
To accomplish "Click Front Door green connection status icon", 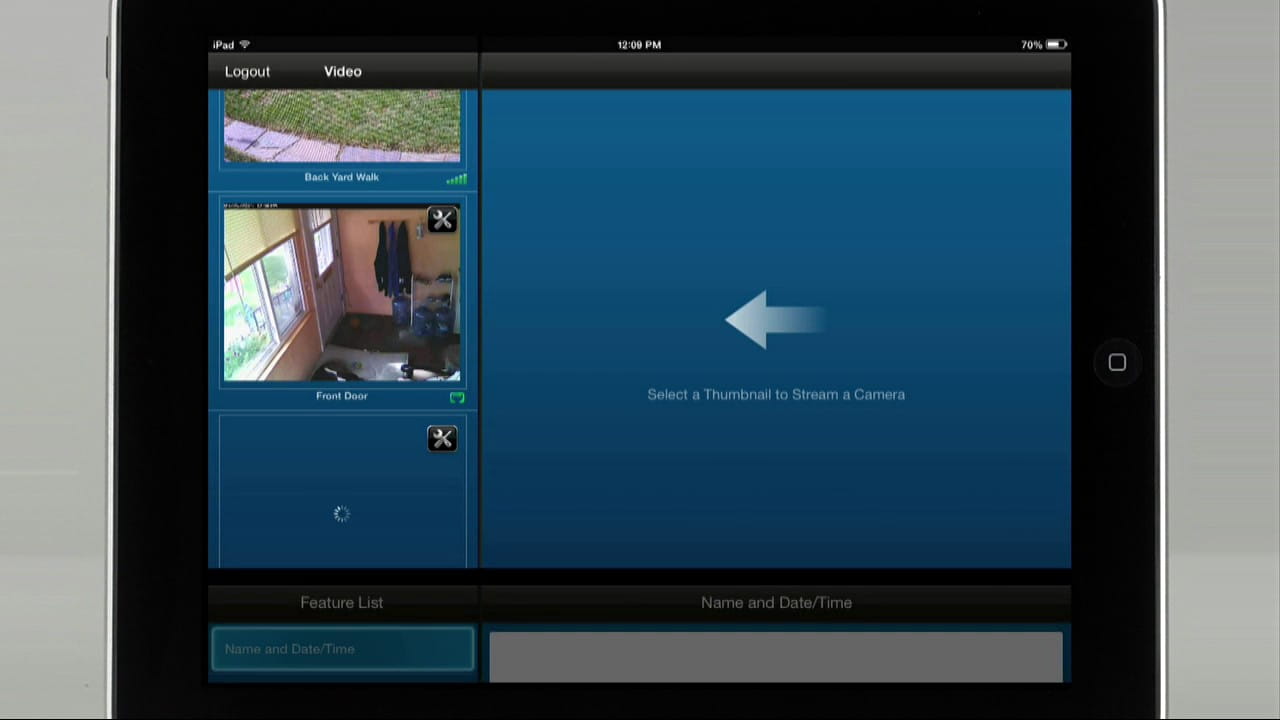I will (457, 397).
